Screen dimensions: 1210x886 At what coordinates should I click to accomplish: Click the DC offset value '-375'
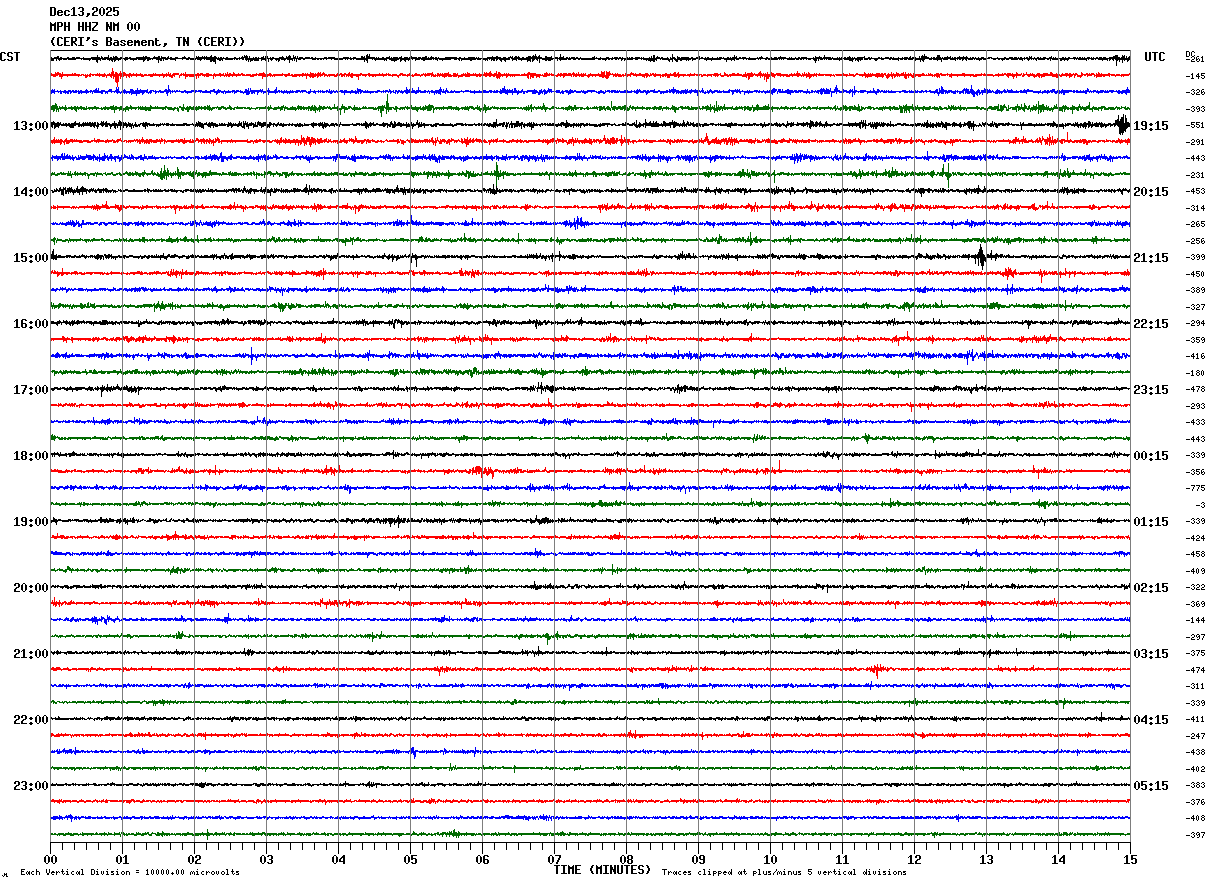tap(1195, 654)
